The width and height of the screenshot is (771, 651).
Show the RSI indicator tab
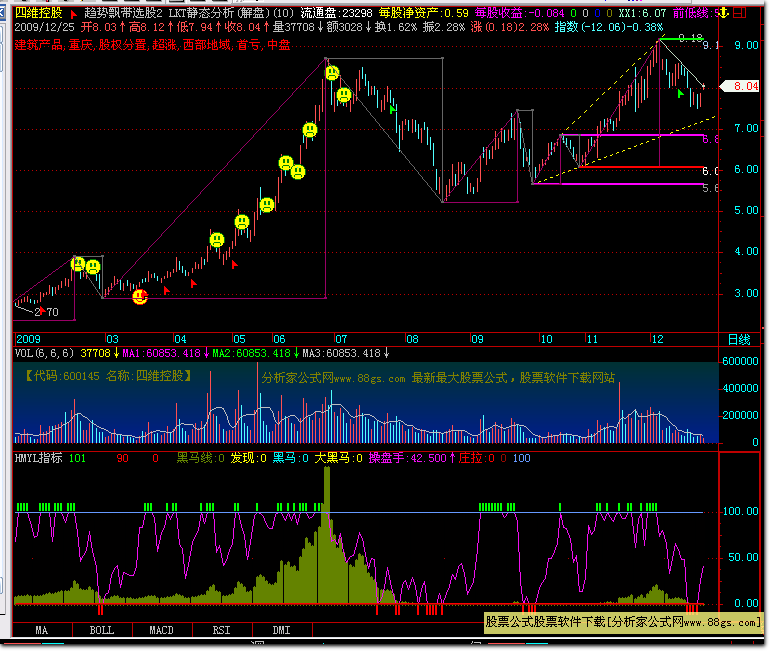[x=221, y=630]
